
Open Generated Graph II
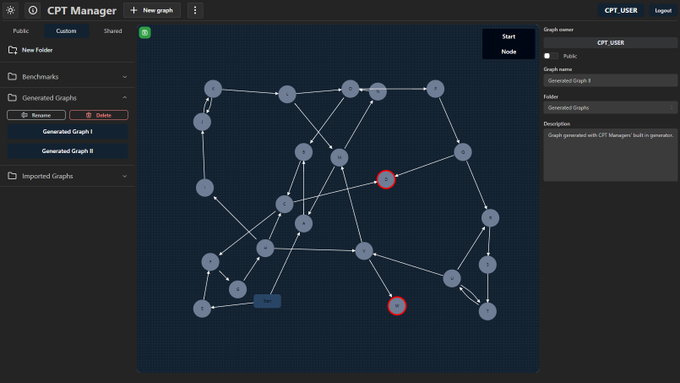67,151
